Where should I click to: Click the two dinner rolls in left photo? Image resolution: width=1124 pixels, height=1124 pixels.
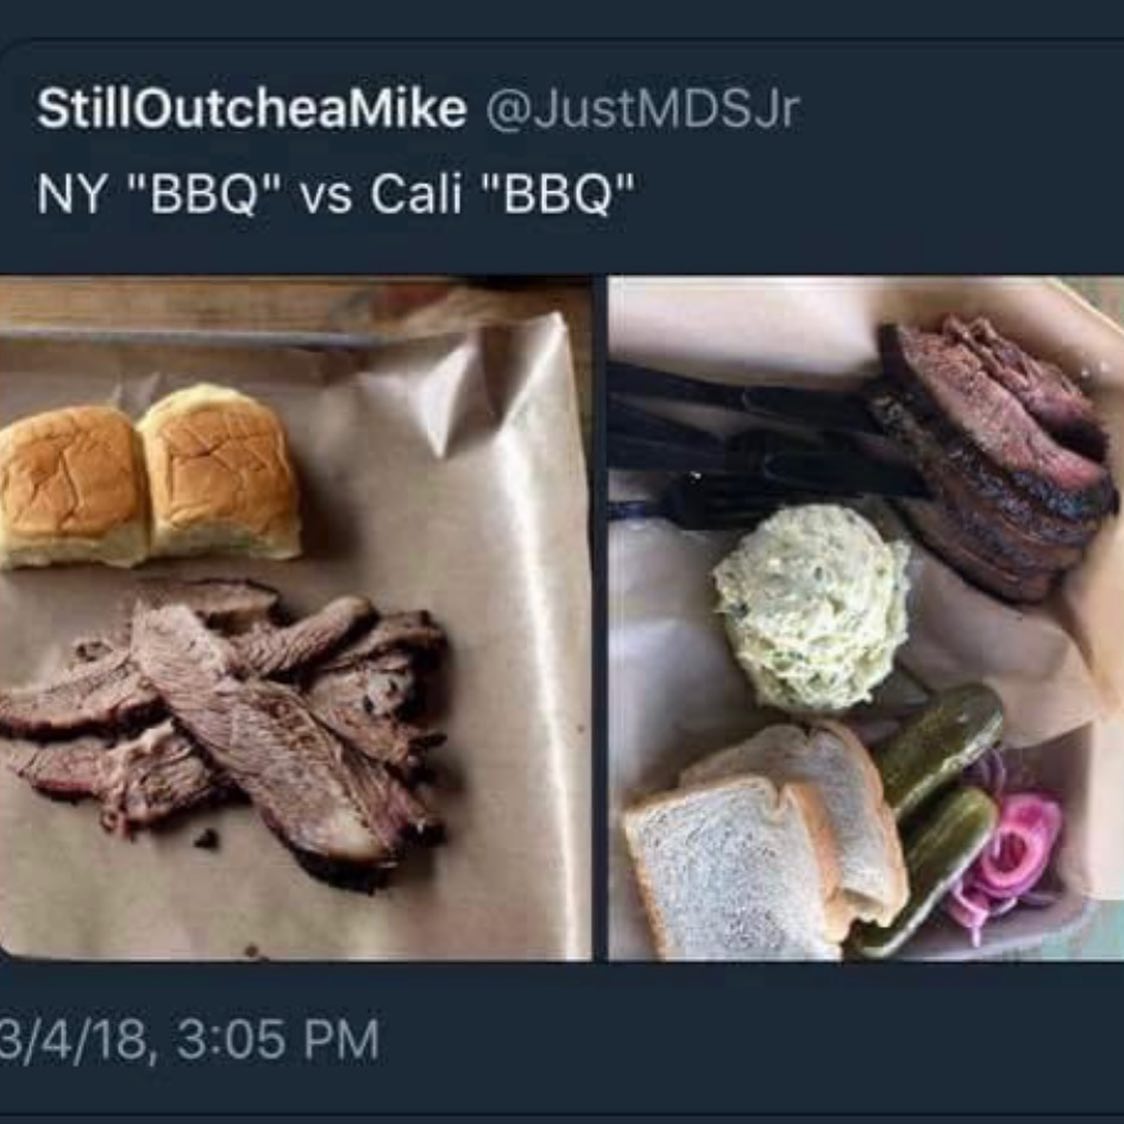coord(149,476)
